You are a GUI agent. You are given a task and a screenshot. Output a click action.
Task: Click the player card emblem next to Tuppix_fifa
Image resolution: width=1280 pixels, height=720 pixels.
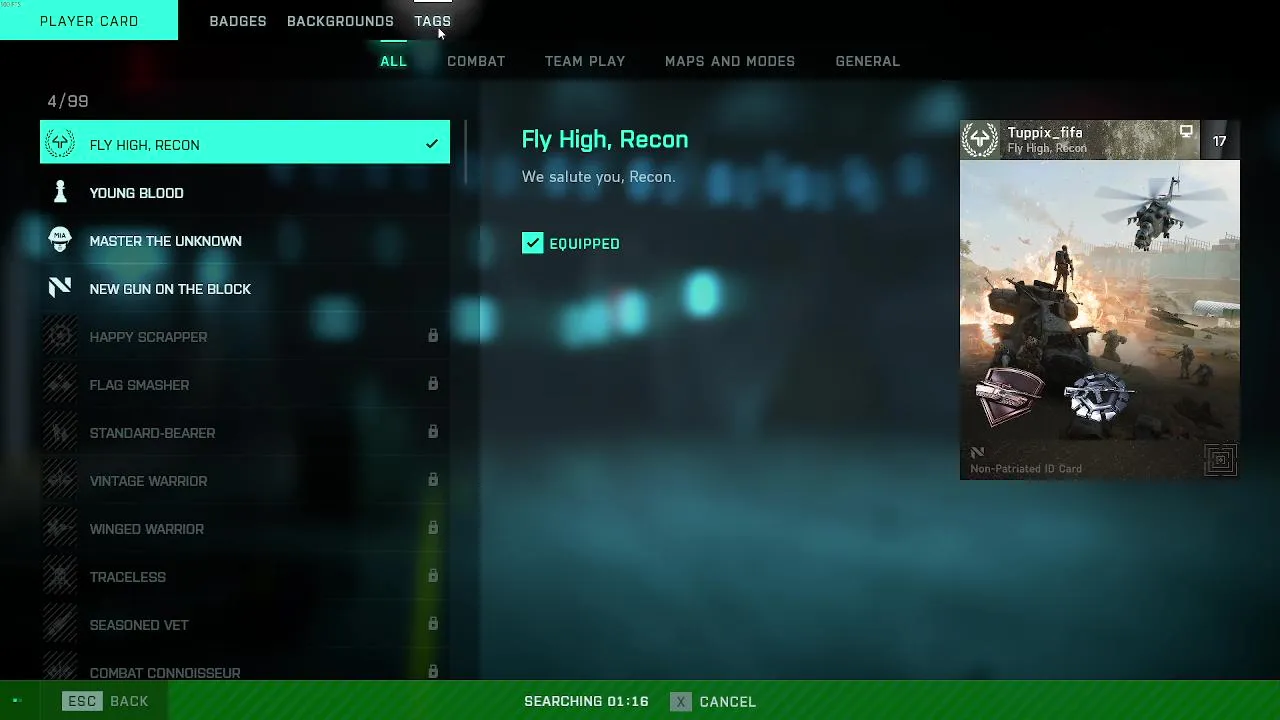pyautogui.click(x=980, y=140)
